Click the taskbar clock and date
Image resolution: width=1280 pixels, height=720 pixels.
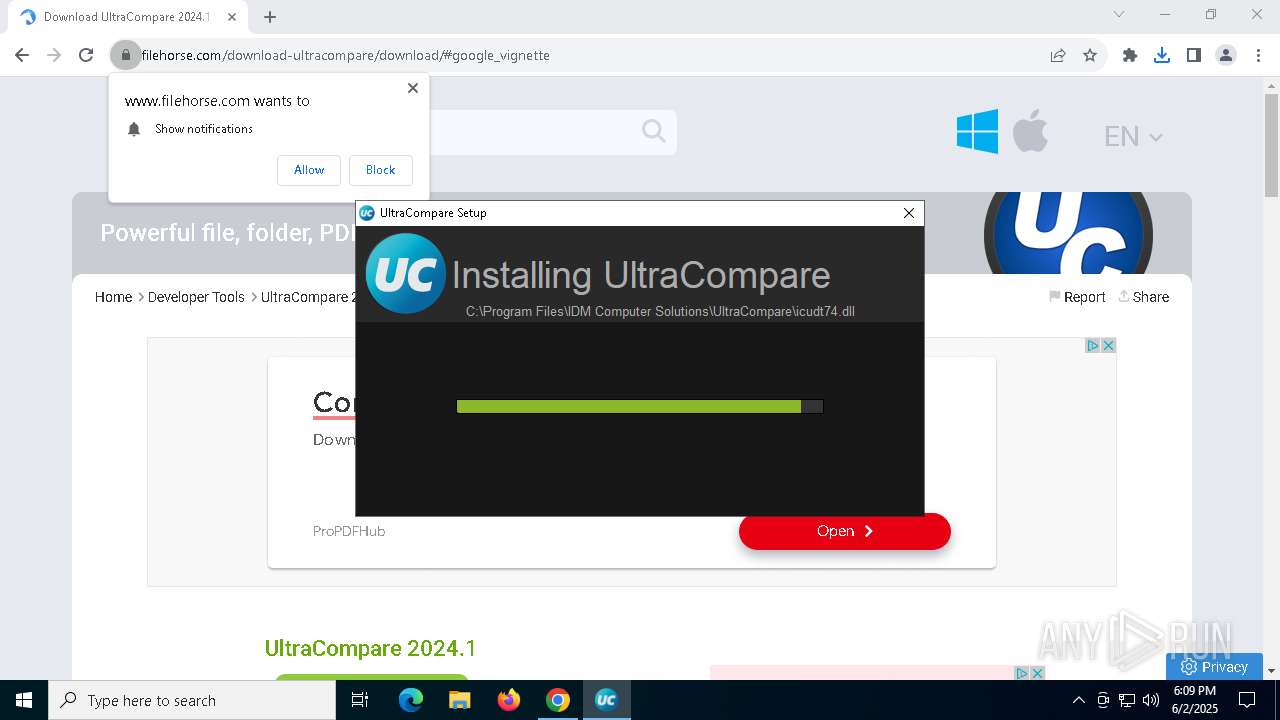pos(1194,700)
